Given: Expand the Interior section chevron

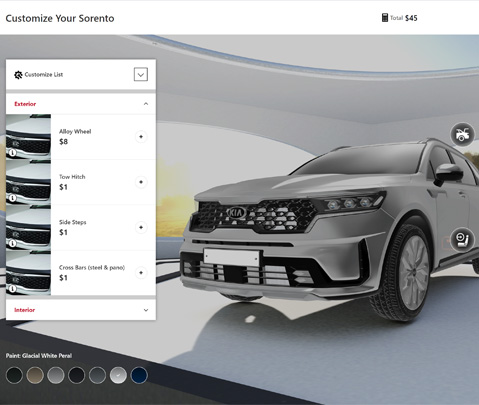Looking at the screenshot, I should tap(146, 310).
